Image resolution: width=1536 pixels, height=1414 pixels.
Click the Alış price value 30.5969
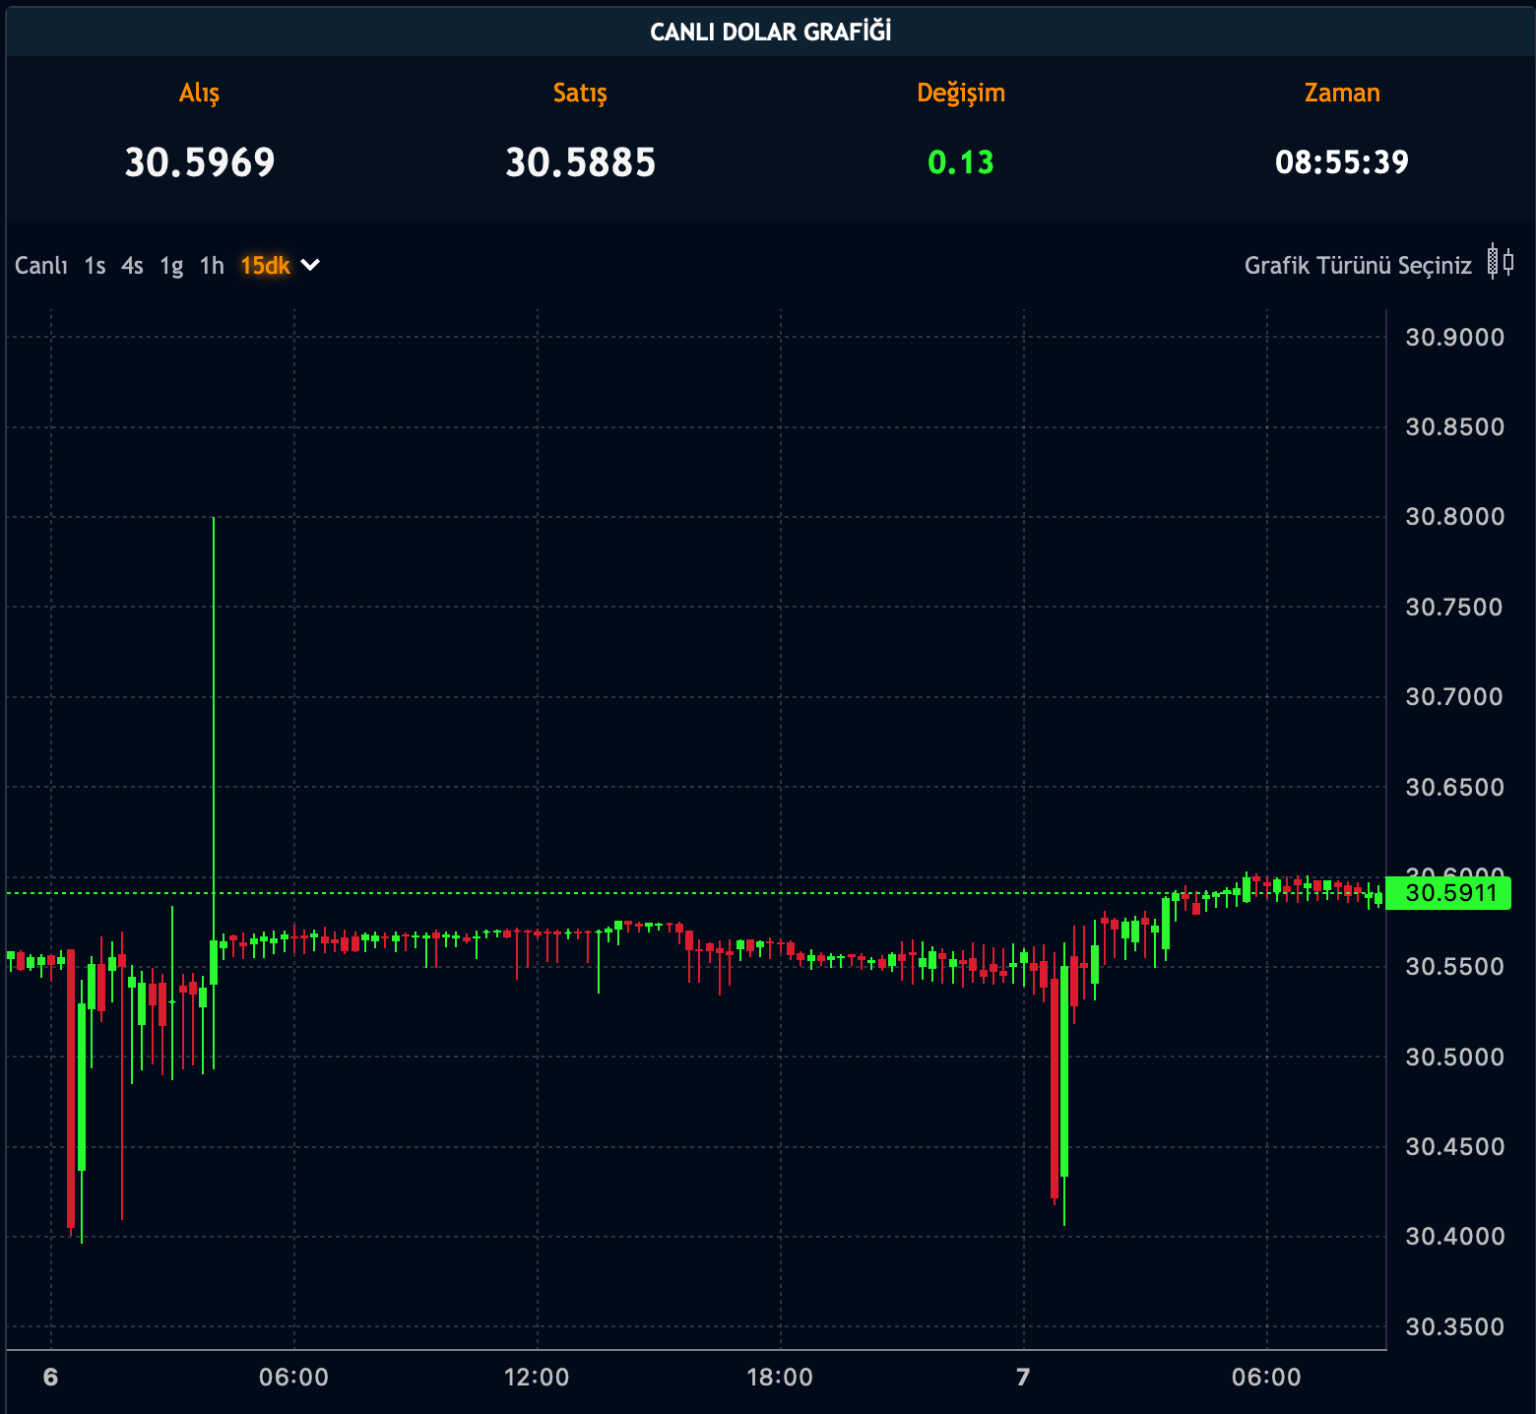click(200, 163)
